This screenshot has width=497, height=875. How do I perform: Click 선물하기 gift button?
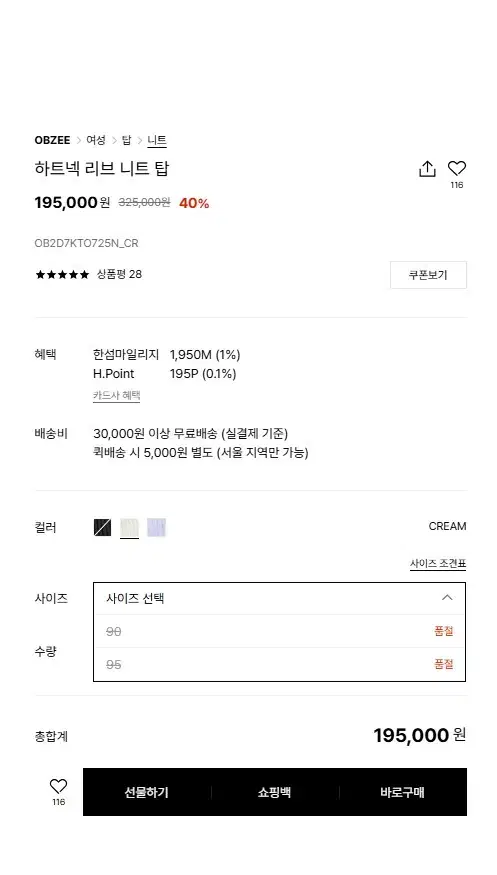[147, 792]
